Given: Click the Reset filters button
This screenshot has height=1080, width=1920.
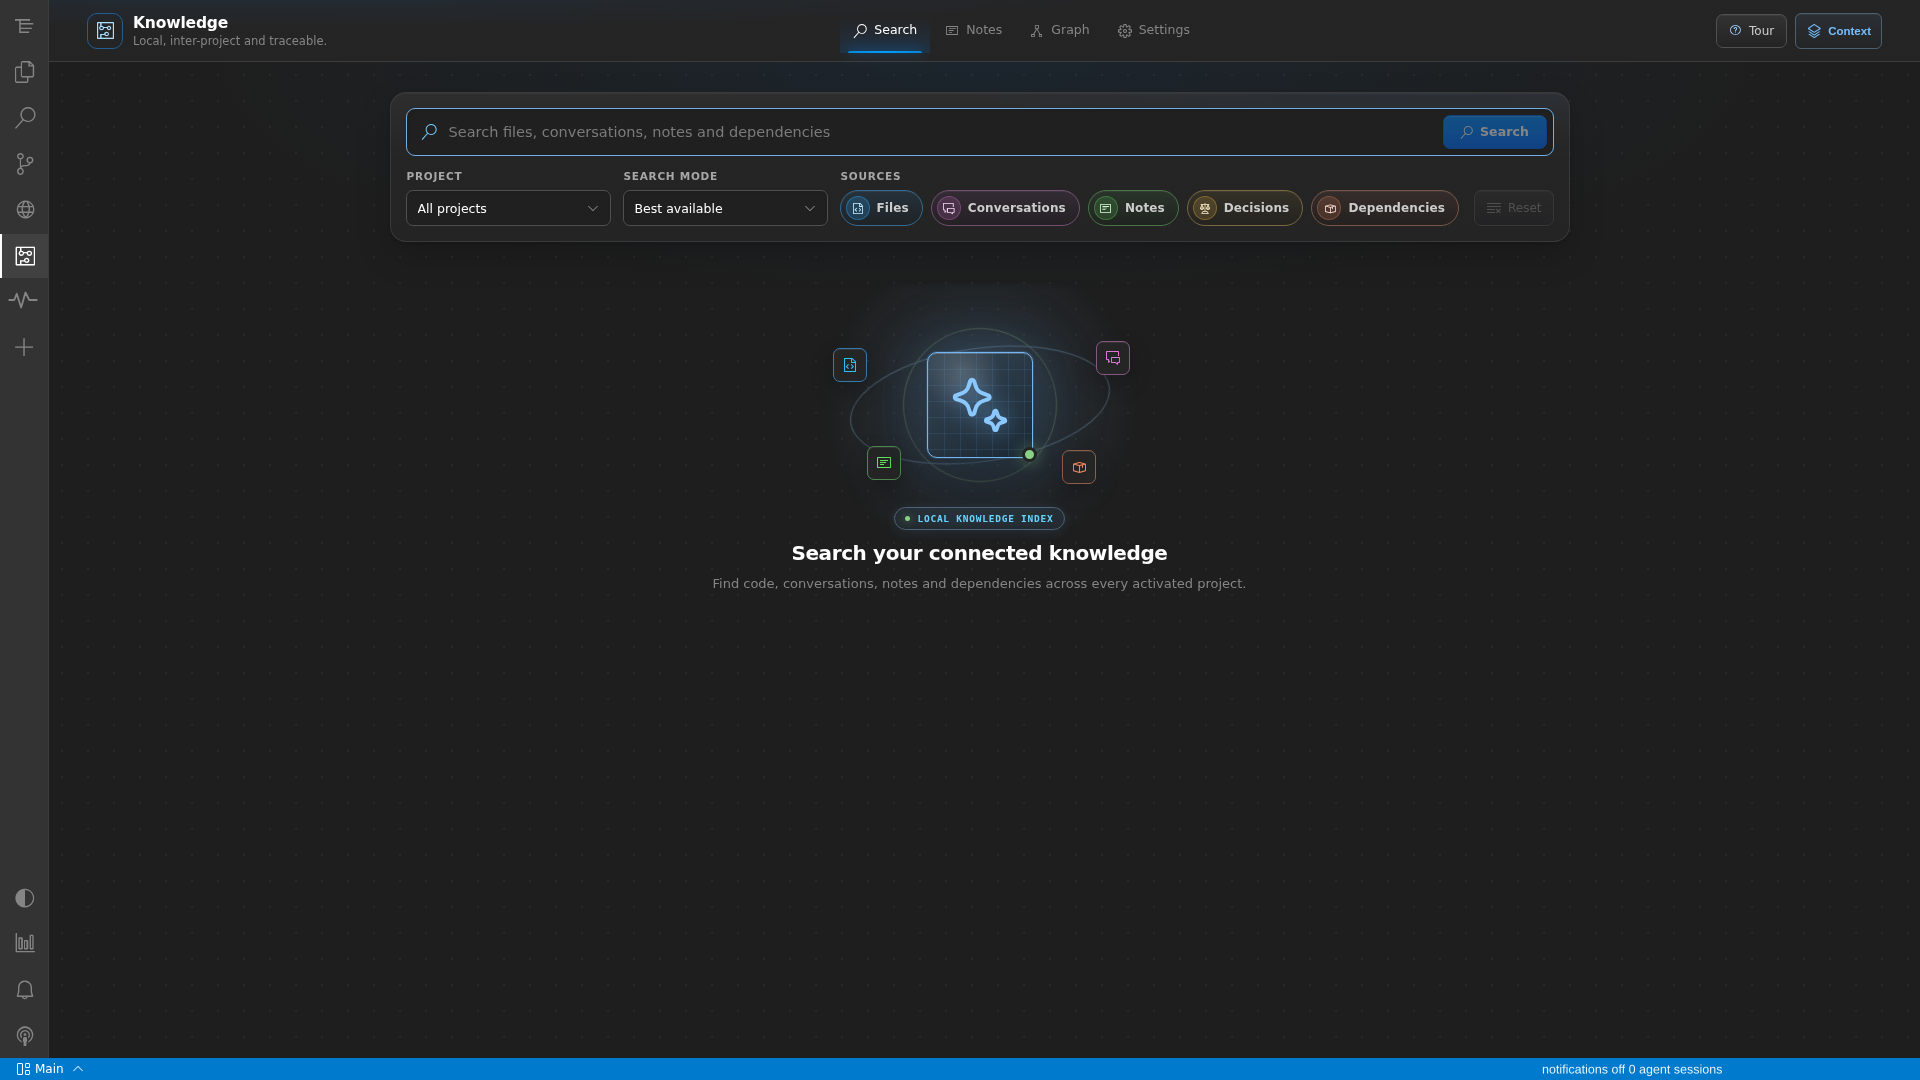Looking at the screenshot, I should pos(1514,208).
